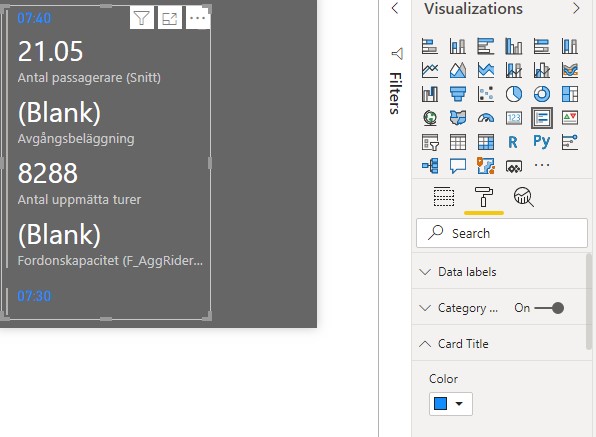Image resolution: width=596 pixels, height=437 pixels.
Task: Open the Fields tab of Visualizations pane
Action: (444, 196)
